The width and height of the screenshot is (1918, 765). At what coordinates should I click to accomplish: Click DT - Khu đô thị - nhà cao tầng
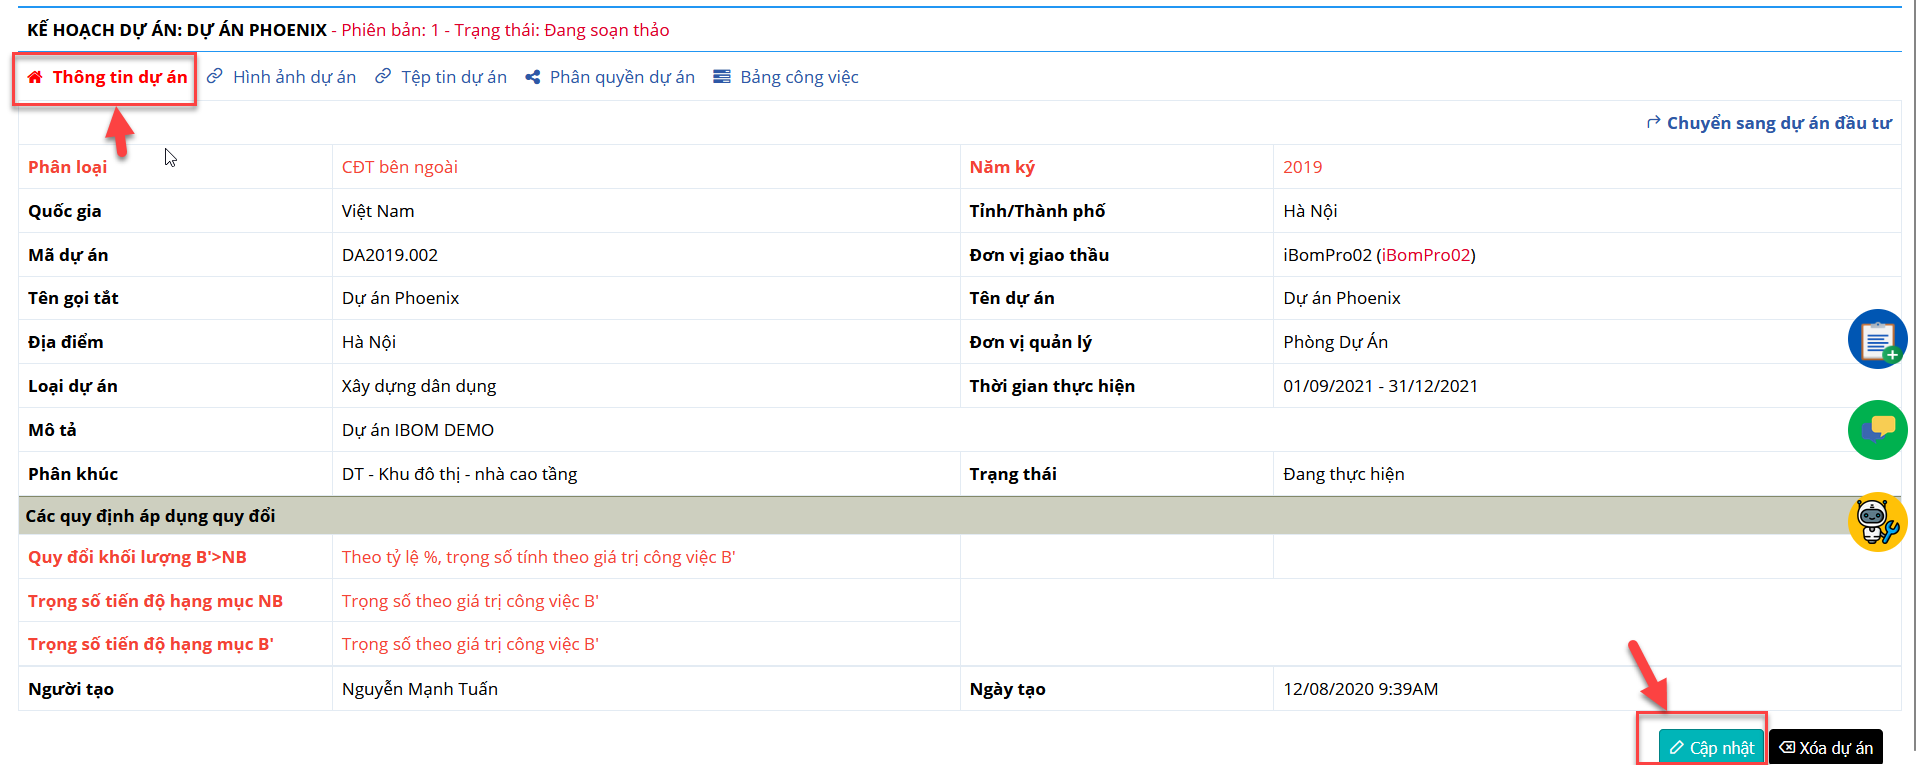pyautogui.click(x=460, y=474)
